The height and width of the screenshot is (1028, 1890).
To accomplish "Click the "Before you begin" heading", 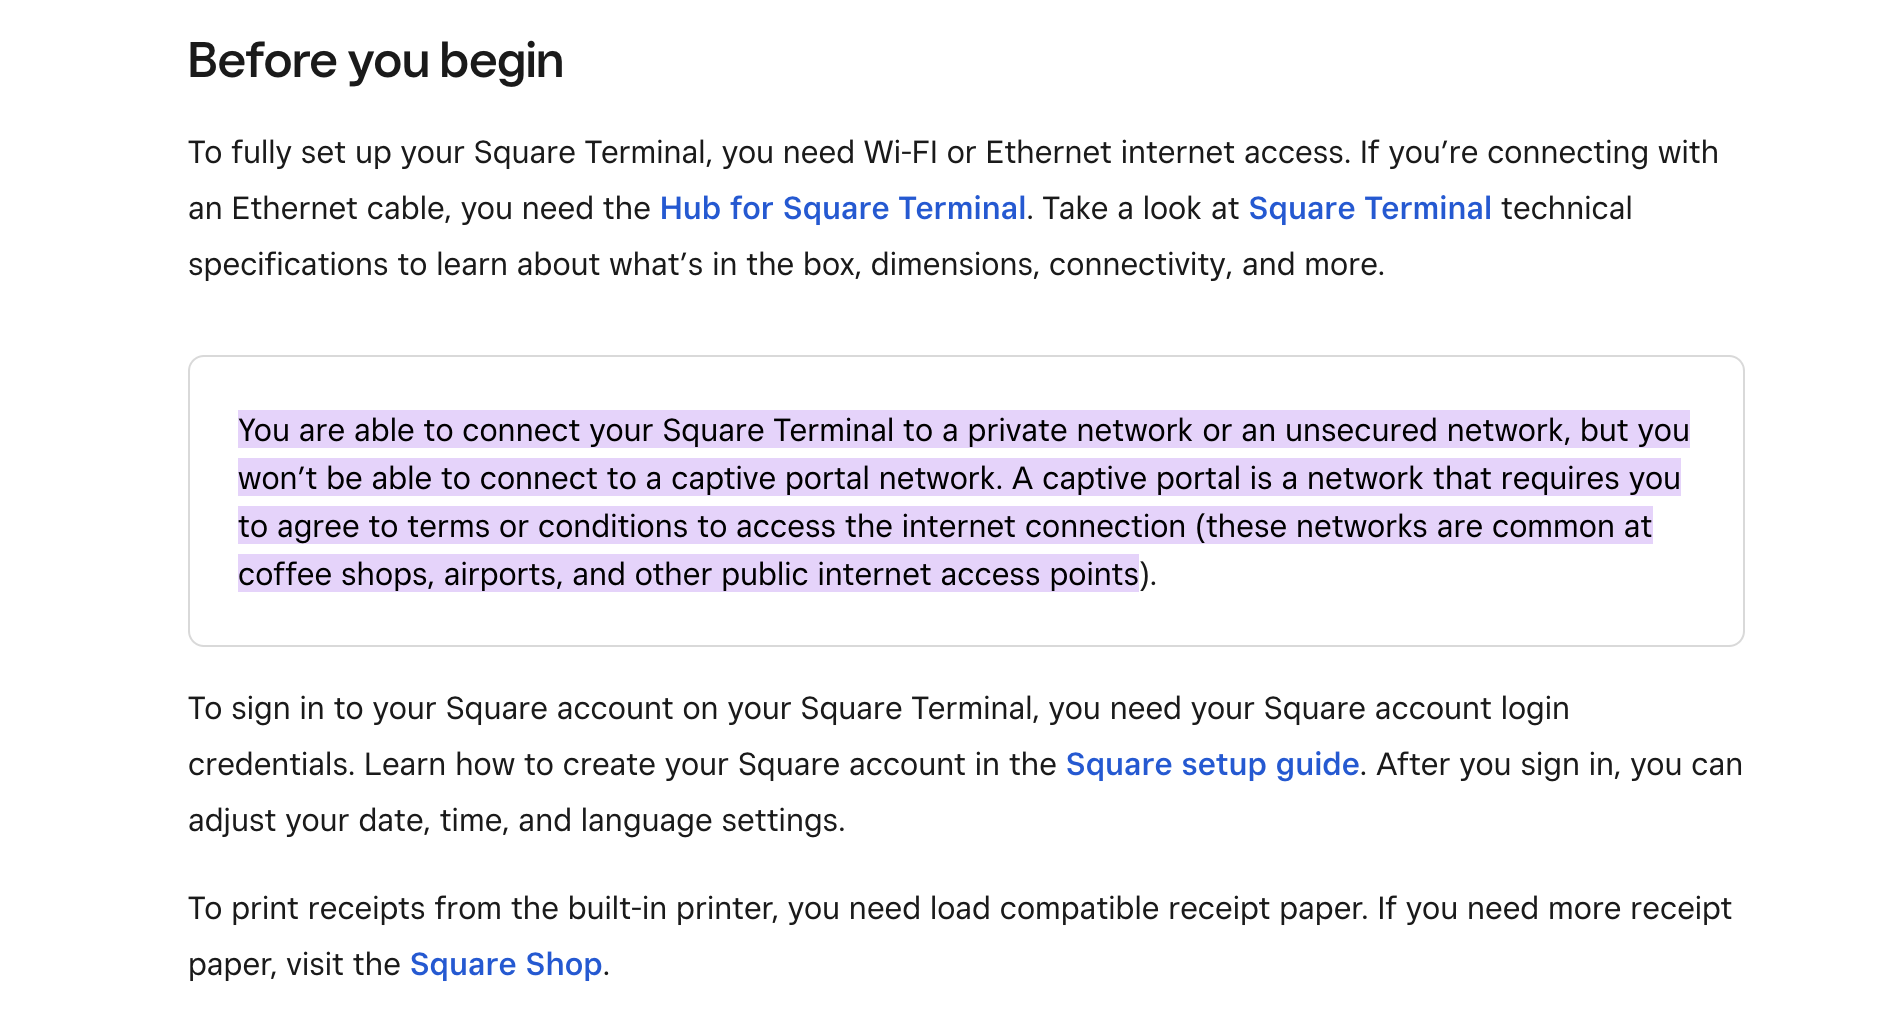I will [x=375, y=61].
